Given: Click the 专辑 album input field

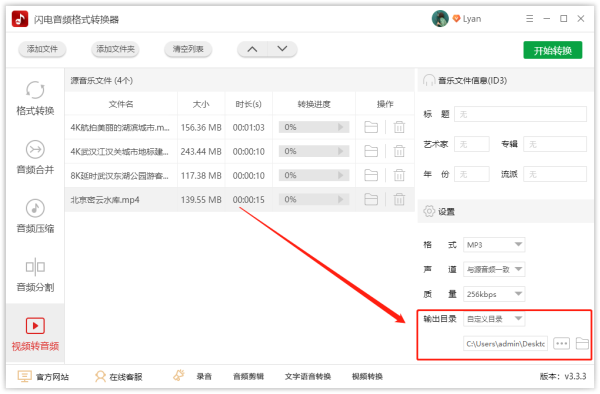Looking at the screenshot, I should point(555,144).
